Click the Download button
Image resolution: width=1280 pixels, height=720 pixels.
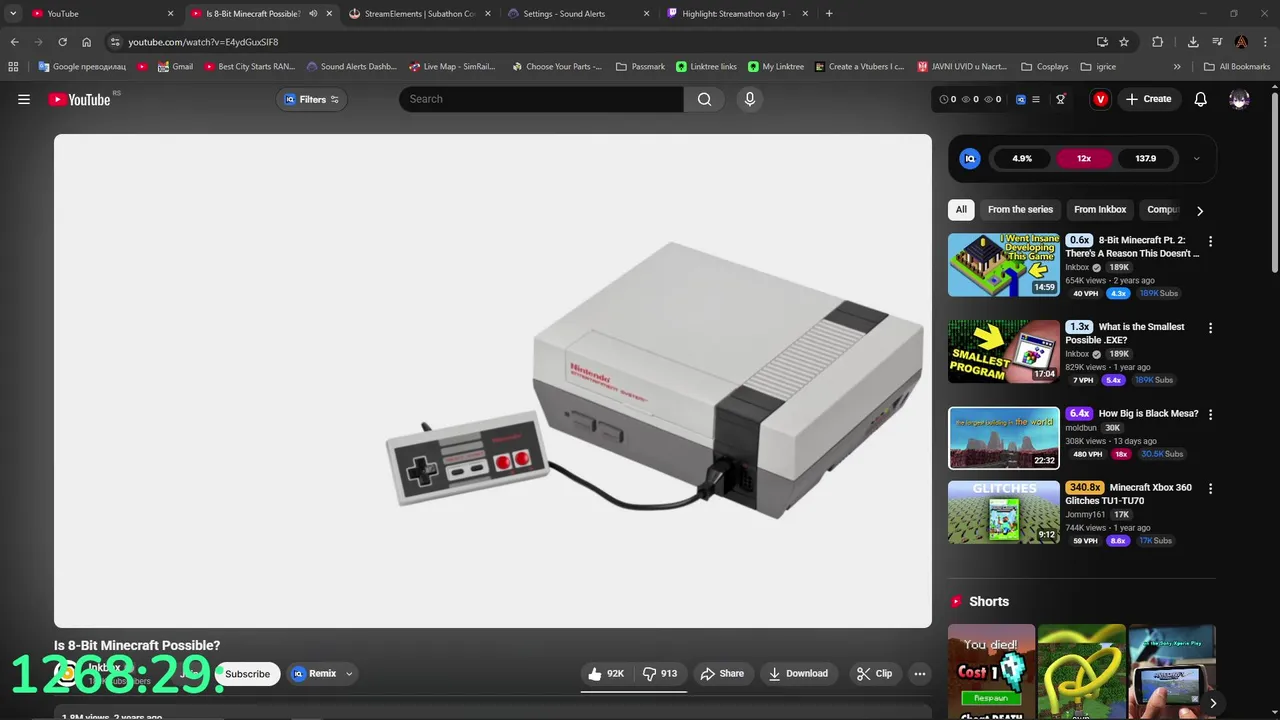(798, 674)
